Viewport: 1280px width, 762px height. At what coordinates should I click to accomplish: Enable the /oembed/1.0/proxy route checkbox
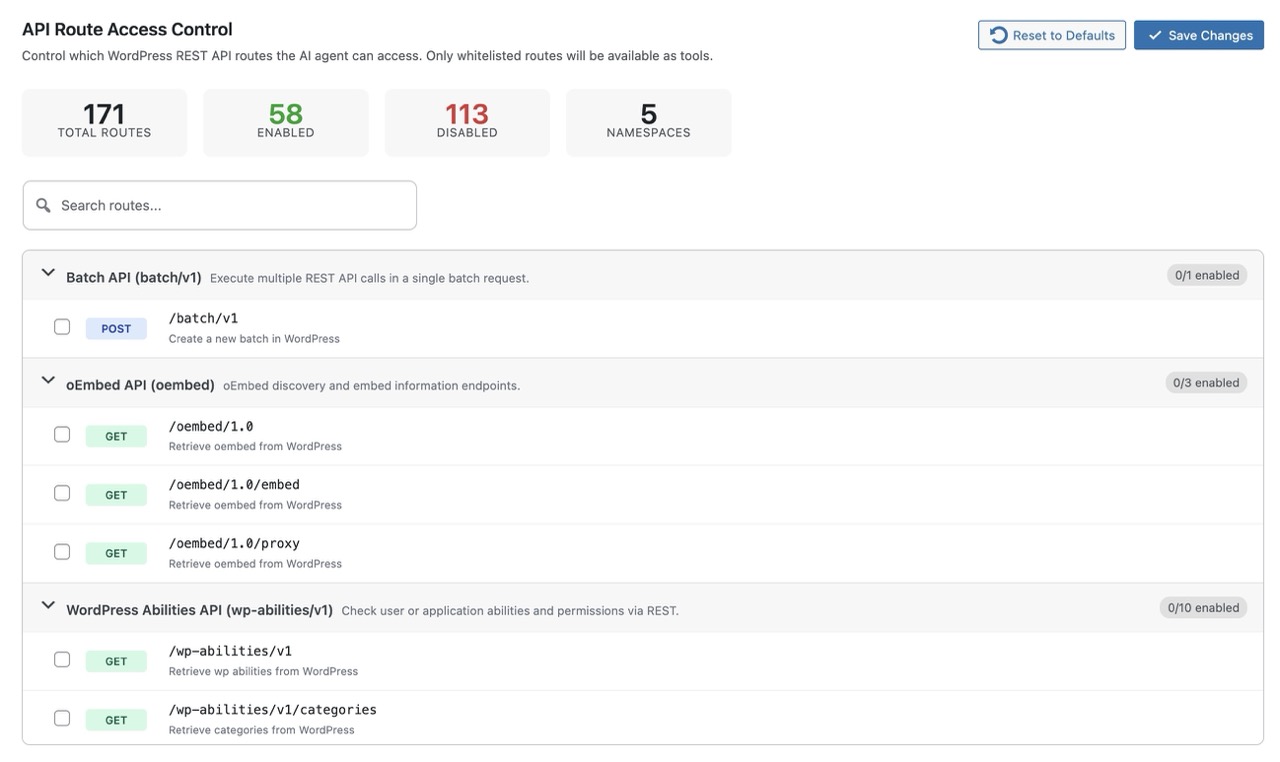tap(62, 552)
